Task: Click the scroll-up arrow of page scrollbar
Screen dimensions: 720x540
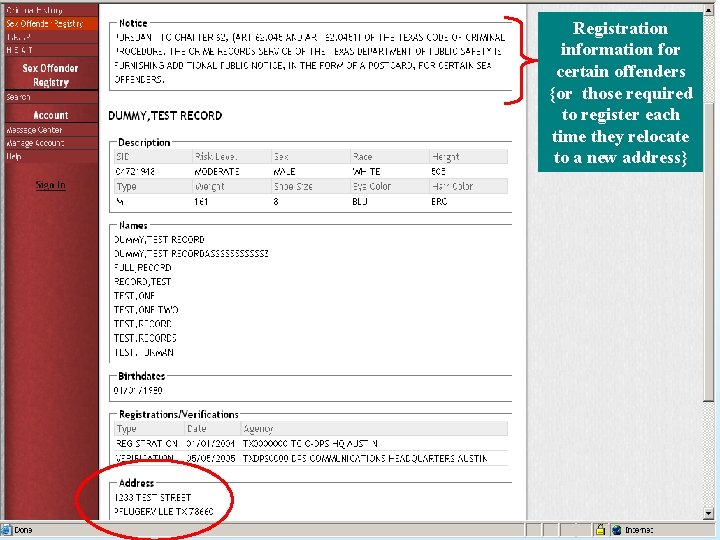Action: pos(709,9)
